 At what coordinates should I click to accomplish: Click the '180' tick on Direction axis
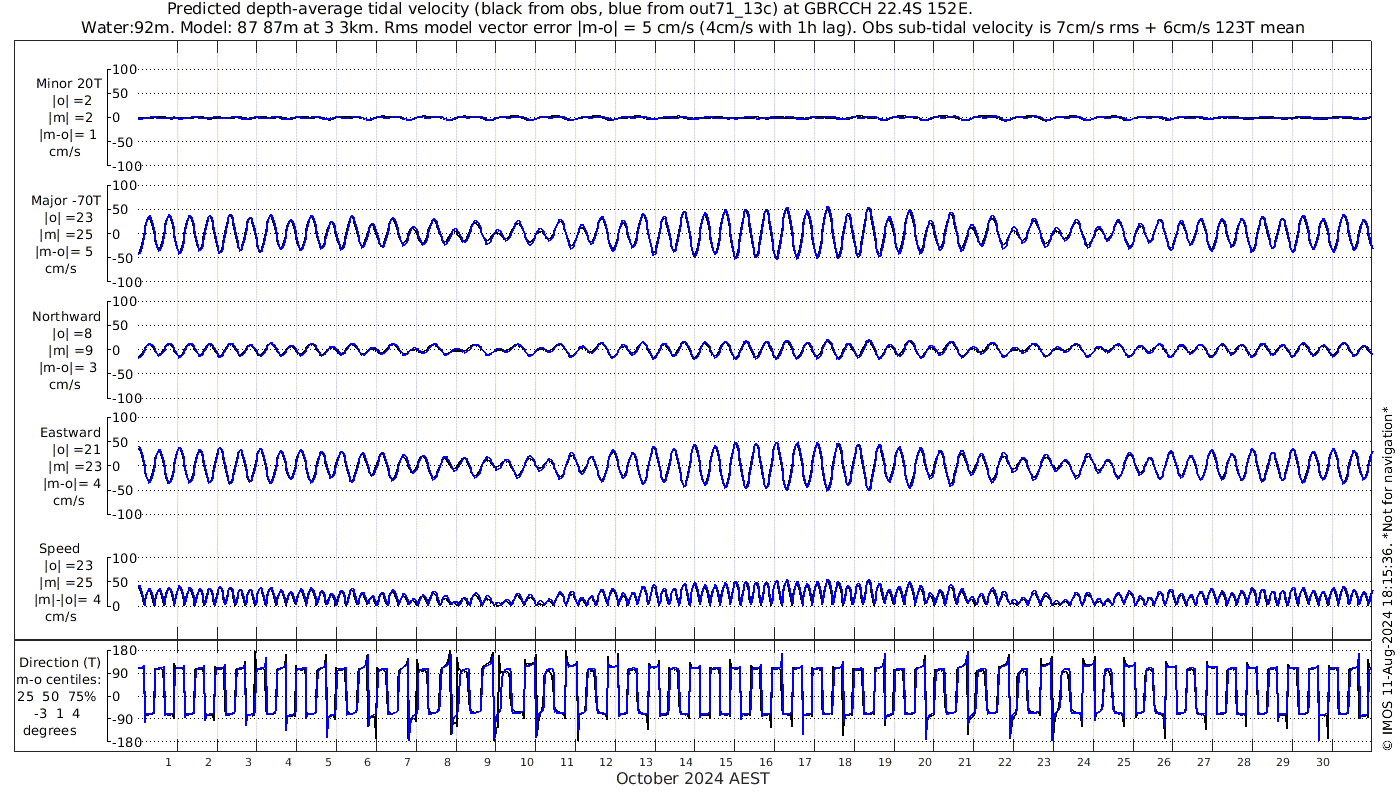[123, 651]
